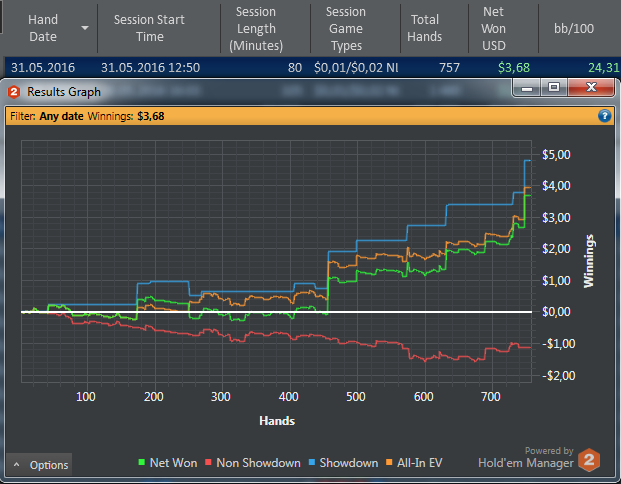Click the $0,01/$0,02 NL game type cell
The width and height of the screenshot is (621, 484).
coord(356,68)
